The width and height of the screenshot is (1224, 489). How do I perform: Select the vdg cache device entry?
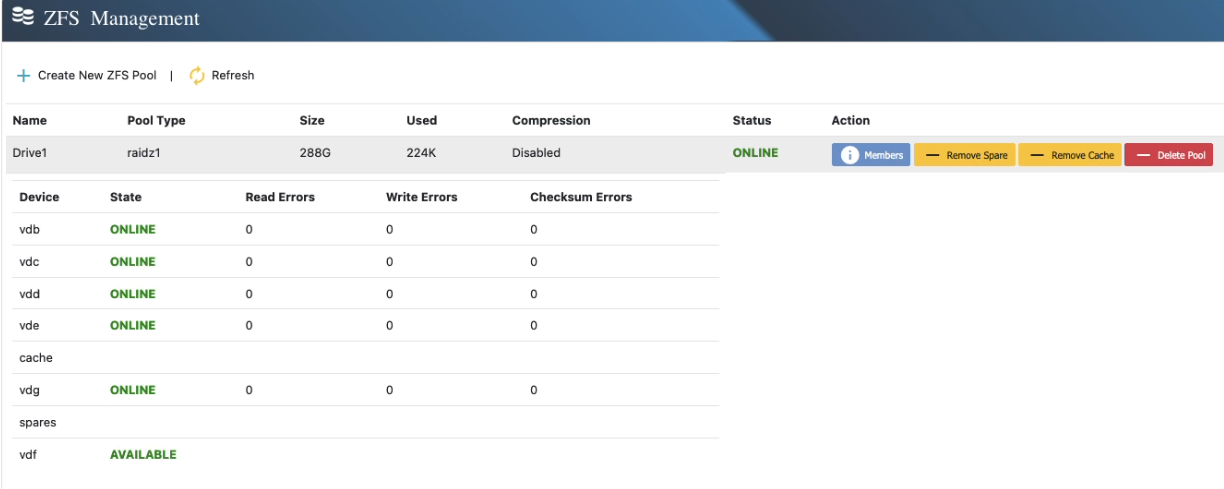point(31,390)
